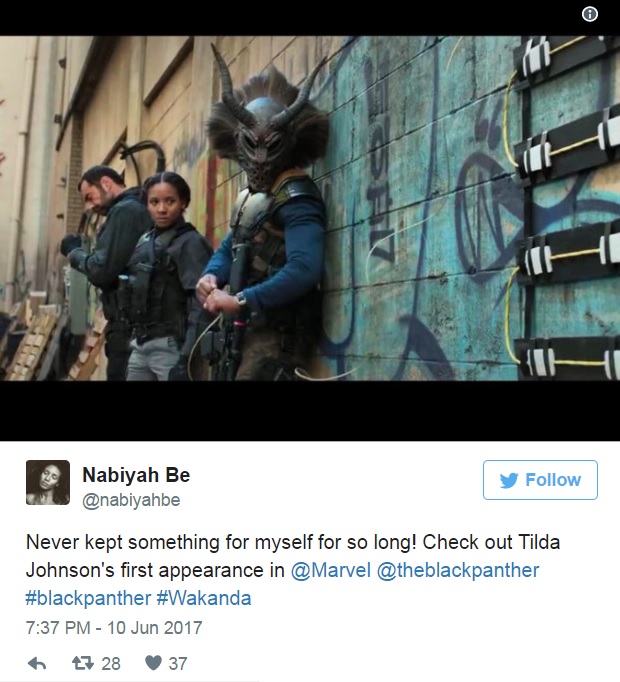This screenshot has height=682, width=620.
Task: Open Nabiyah Be's profile picture
Action: coord(48,482)
